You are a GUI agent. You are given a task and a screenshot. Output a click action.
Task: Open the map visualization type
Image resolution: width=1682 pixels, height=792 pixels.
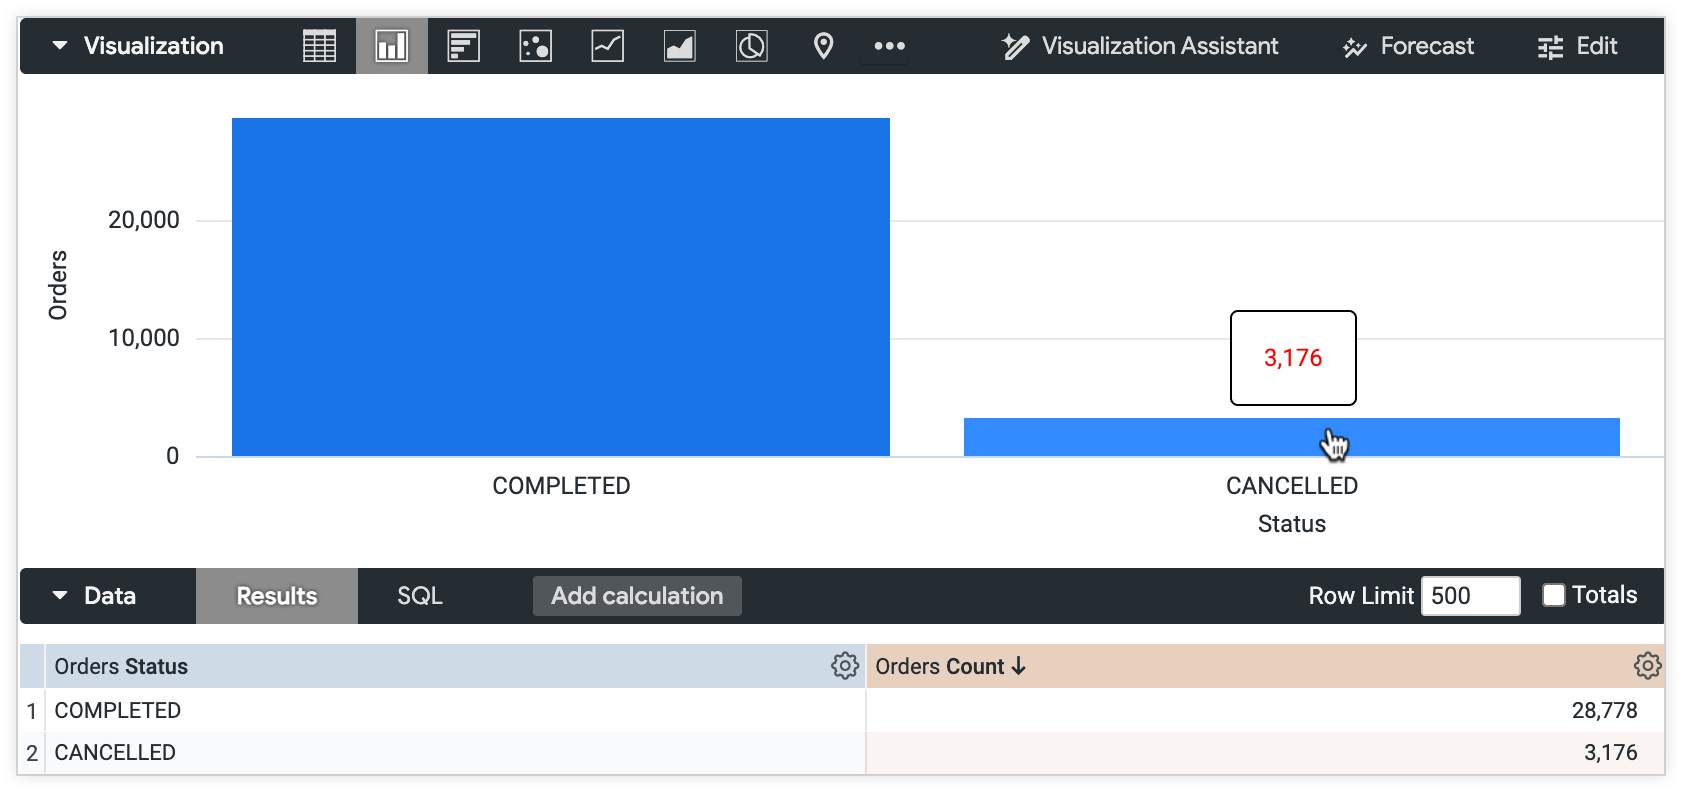(x=823, y=45)
